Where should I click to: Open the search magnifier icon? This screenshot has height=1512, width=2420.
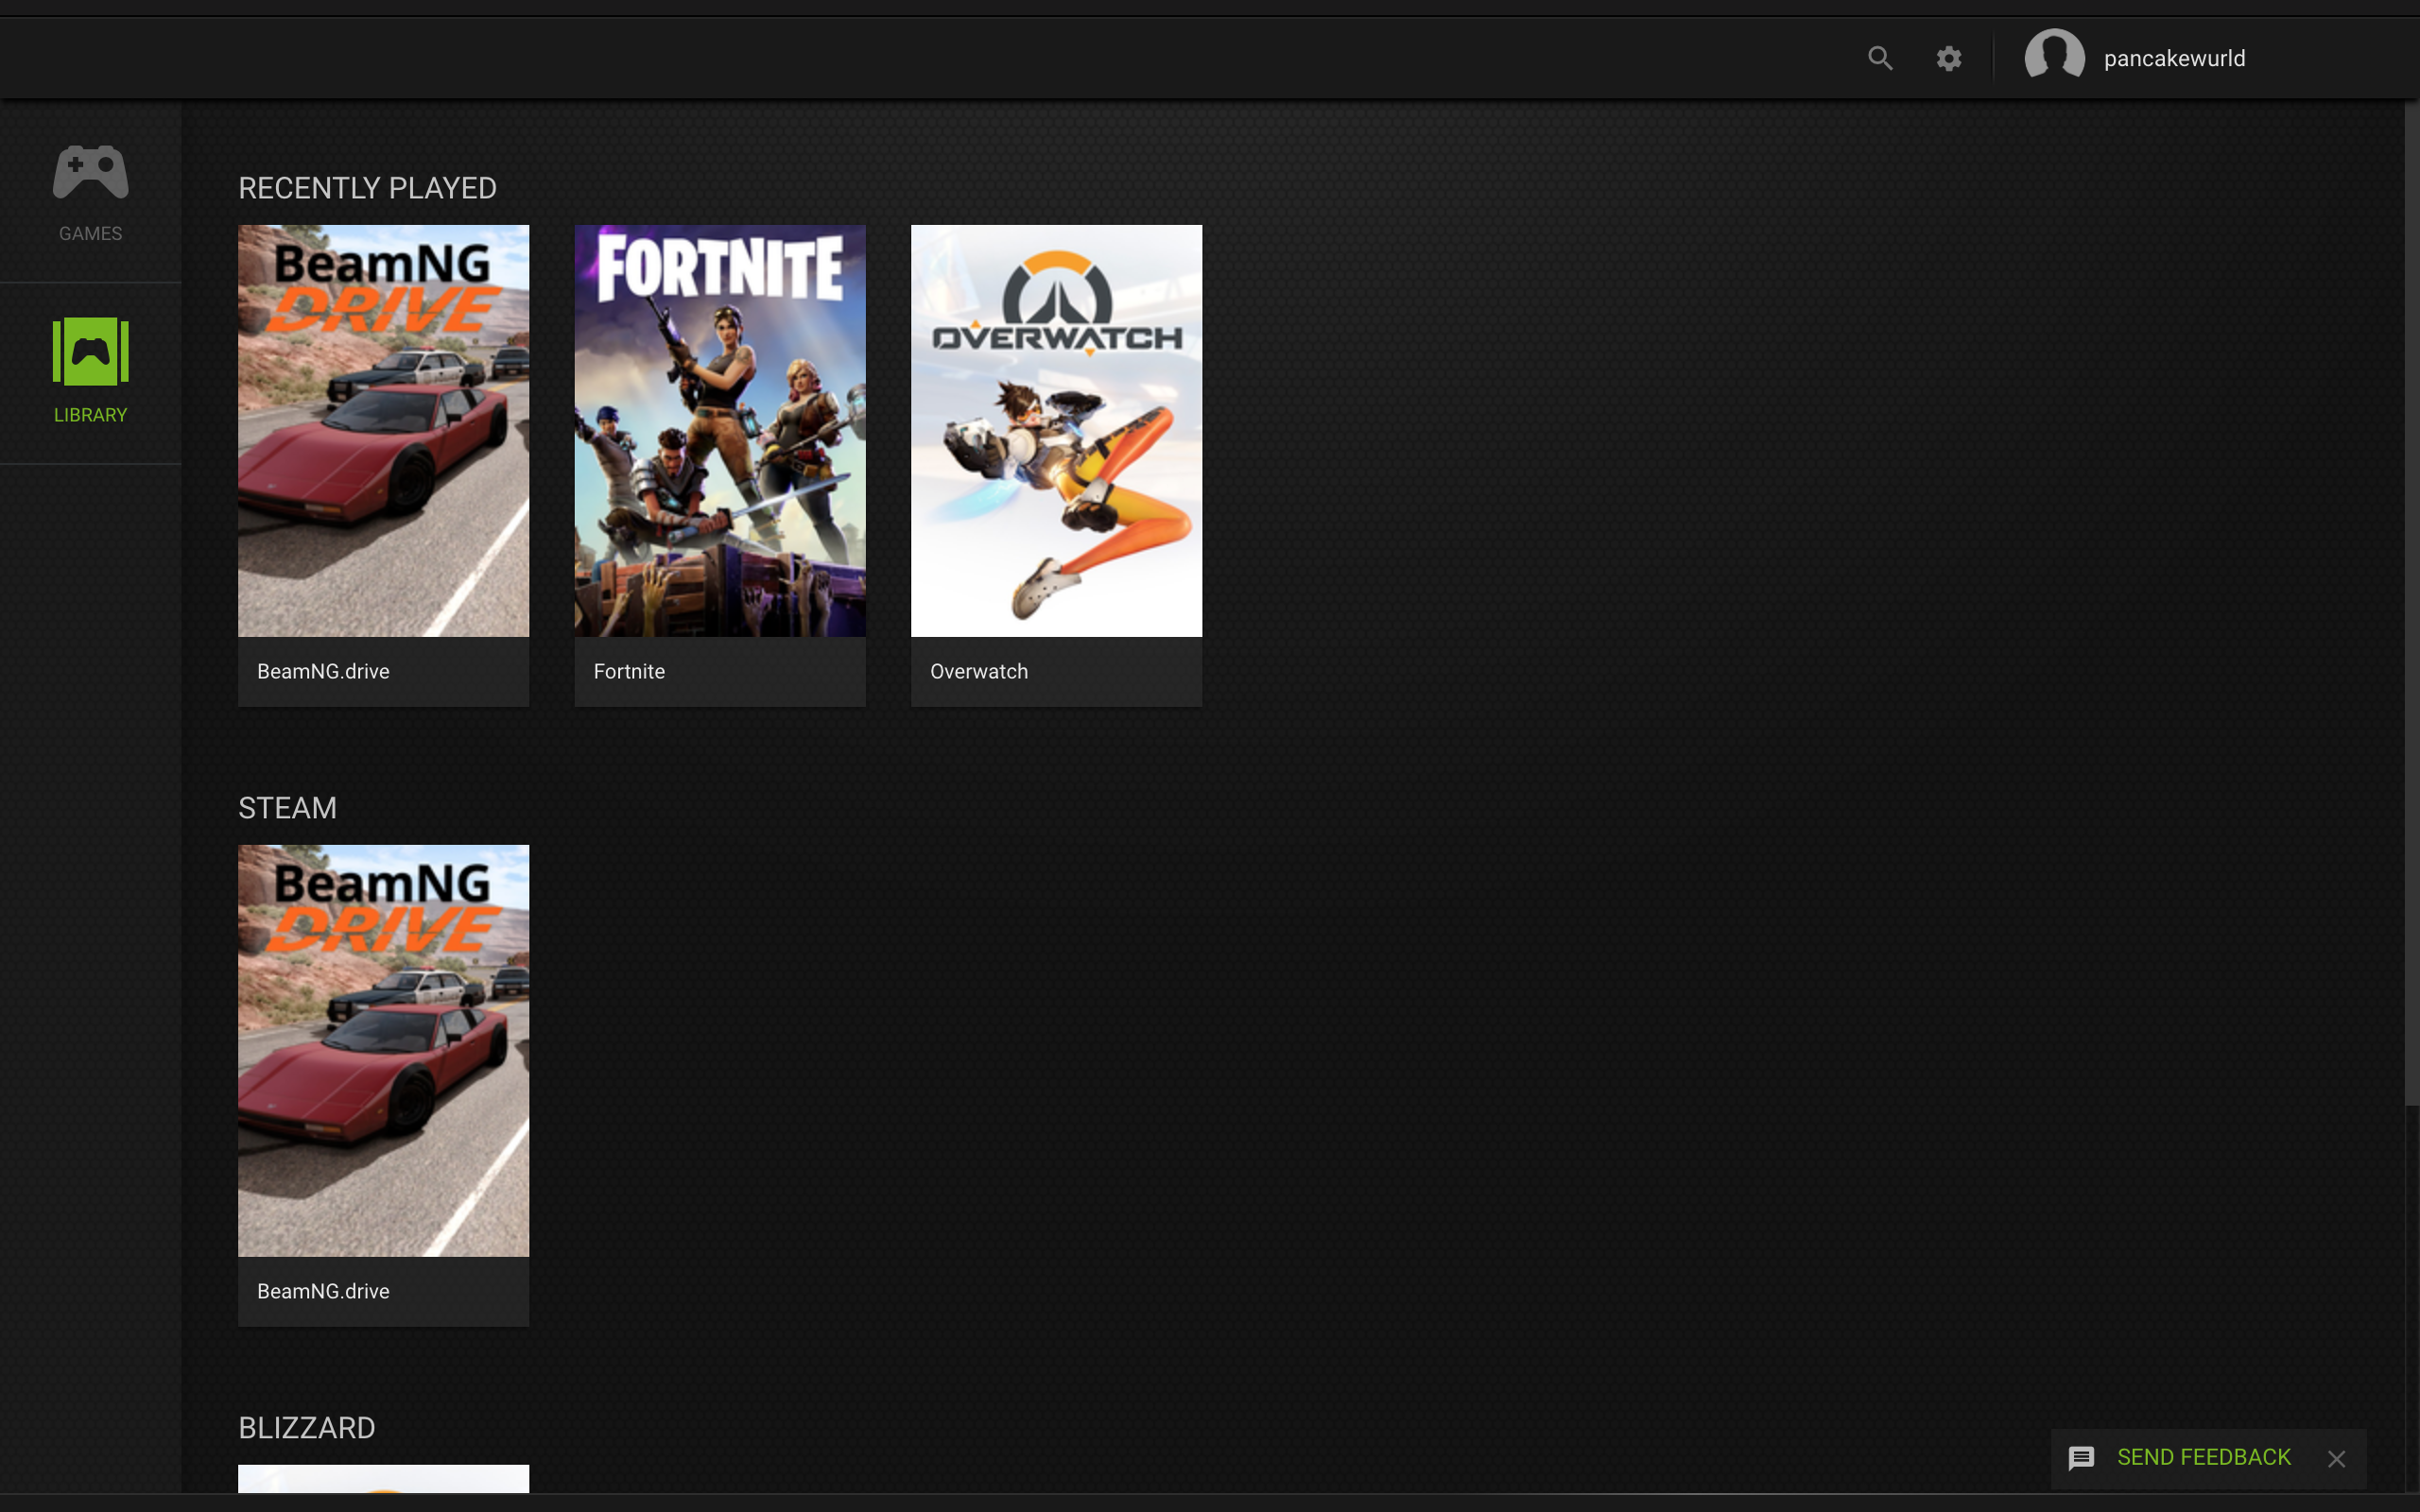[1880, 58]
